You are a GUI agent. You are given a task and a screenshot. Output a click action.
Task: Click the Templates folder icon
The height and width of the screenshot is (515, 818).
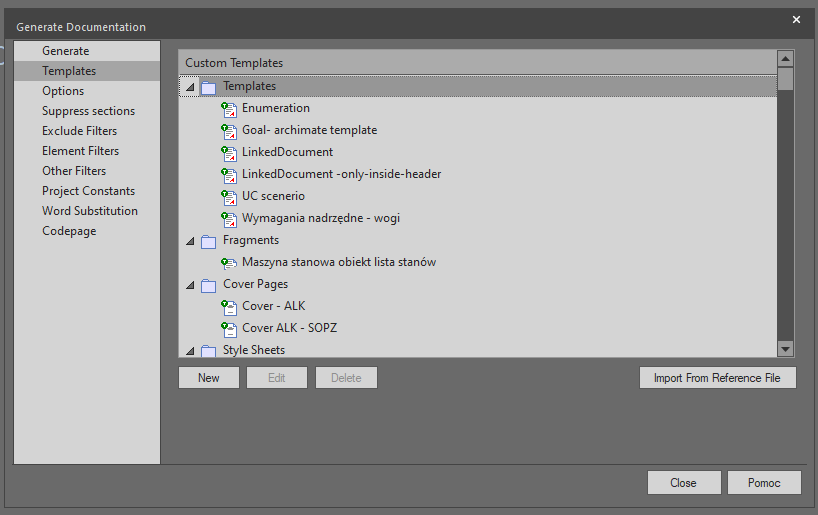[209, 87]
